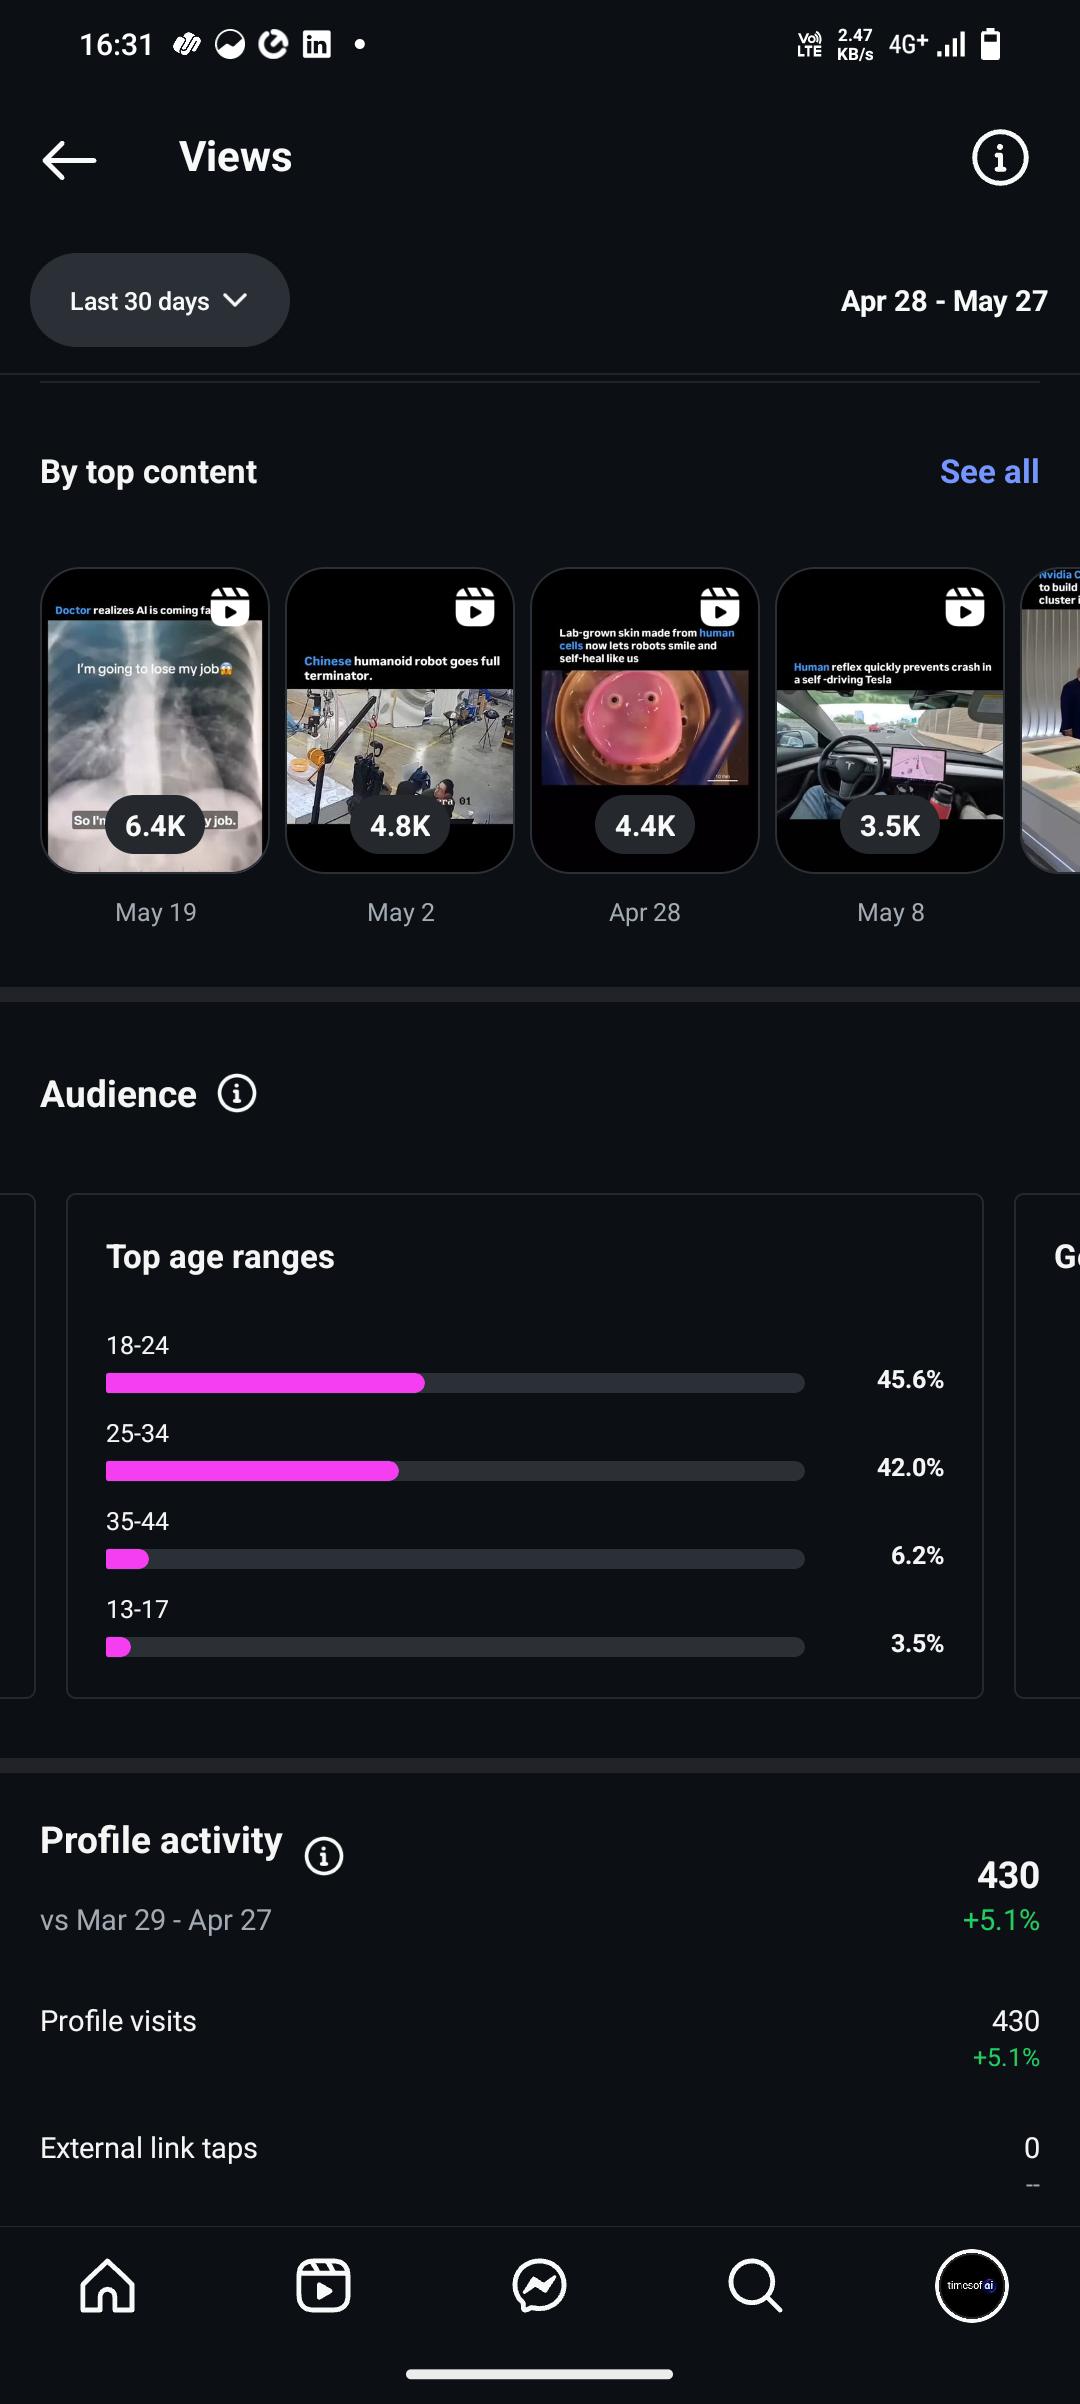Open the Reels tab
This screenshot has width=1080, height=2404.
(x=323, y=2286)
